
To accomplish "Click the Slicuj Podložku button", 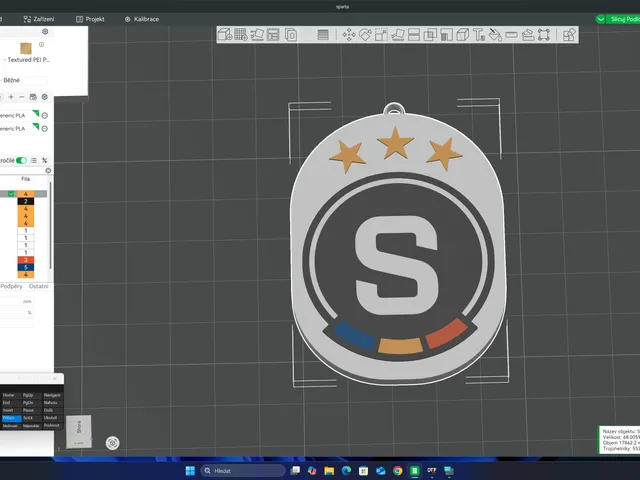I will pos(623,19).
